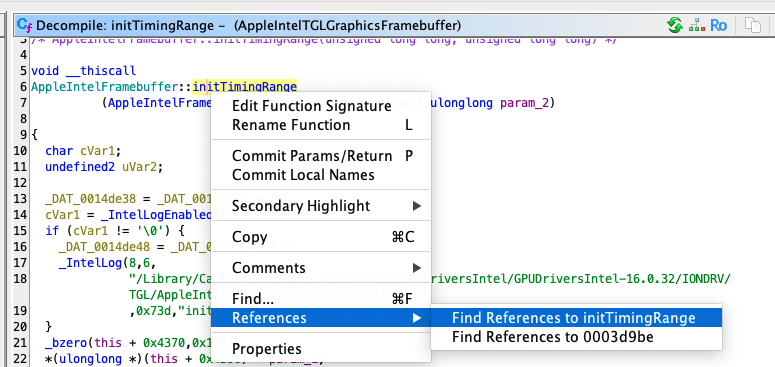Viewport: 775px width, 367px height.
Task: Click the ulonglong type on line 7
Action: (463, 103)
